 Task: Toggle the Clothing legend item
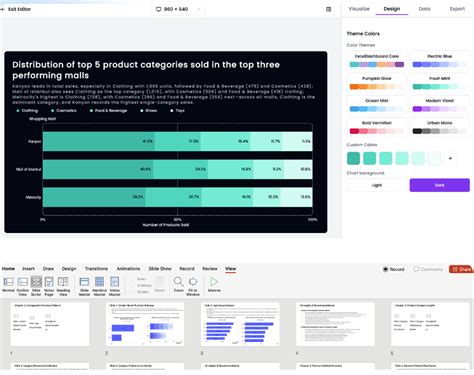click(27, 111)
